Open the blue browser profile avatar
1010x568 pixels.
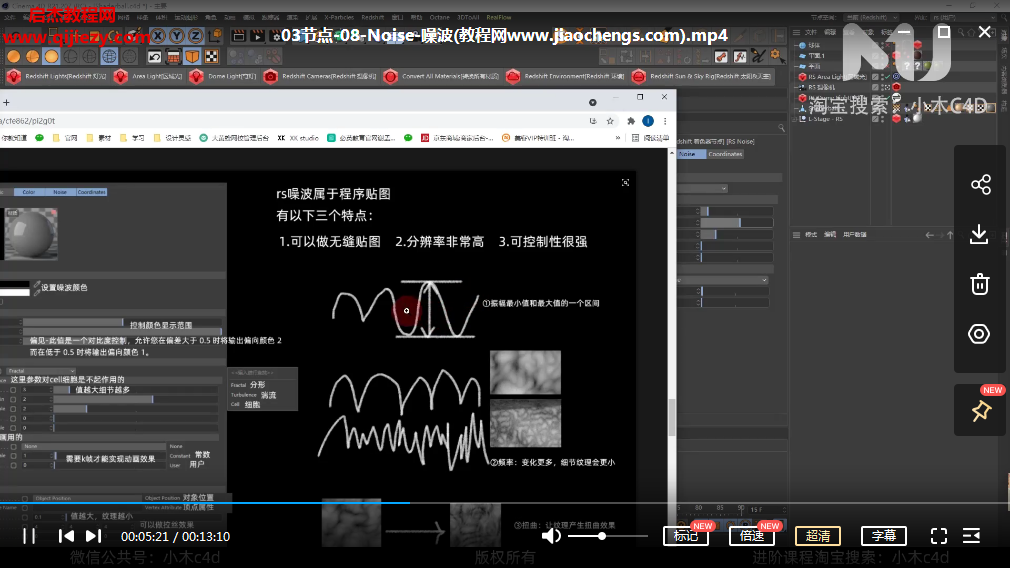[x=648, y=121]
